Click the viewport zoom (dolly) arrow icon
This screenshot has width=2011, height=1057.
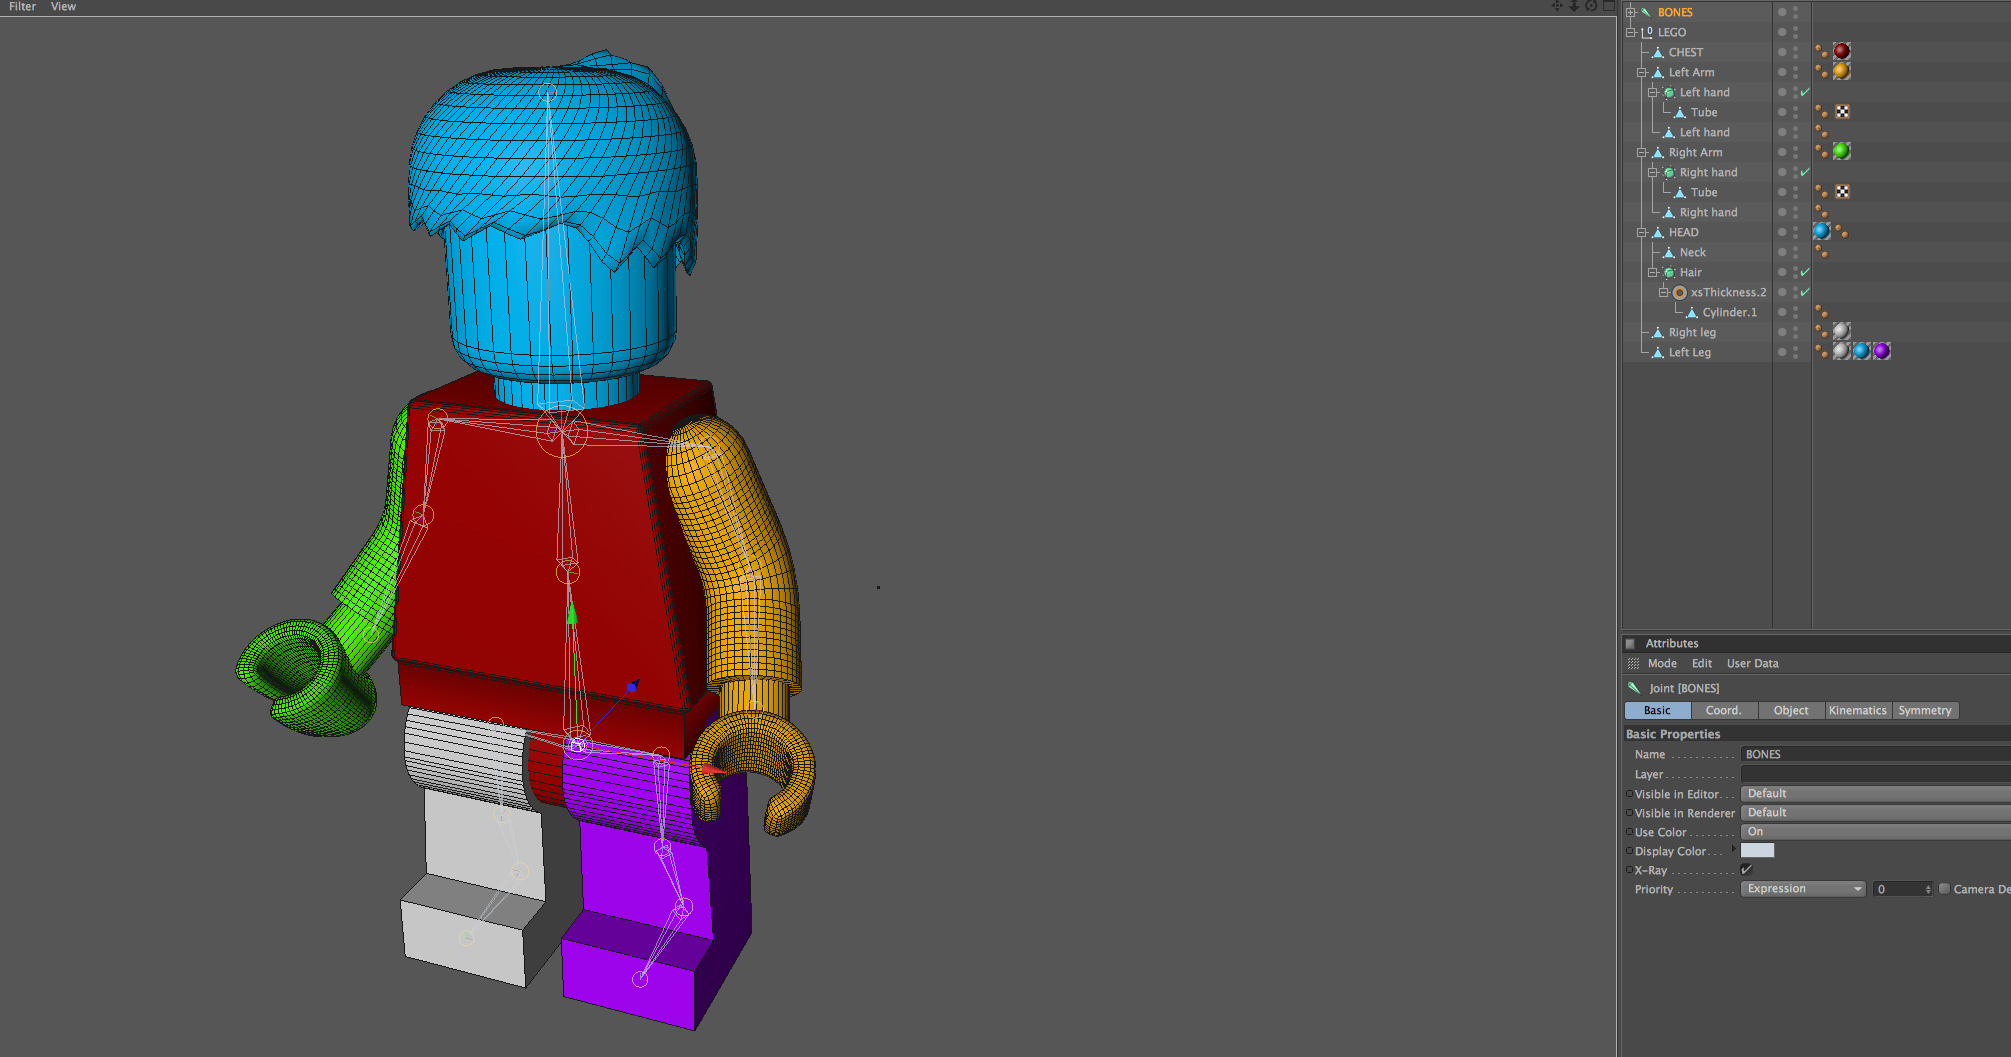[1573, 6]
